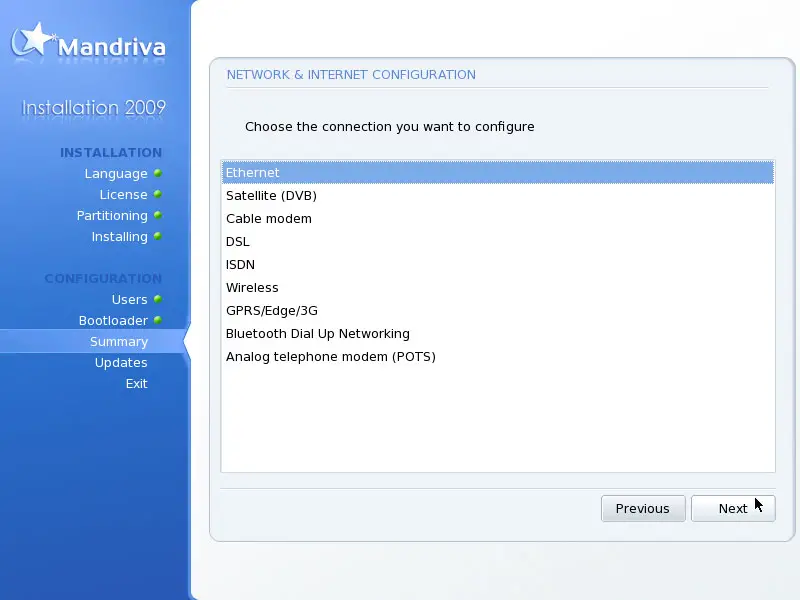Click the Exit step label
Viewport: 800px width, 600px height.
point(137,383)
